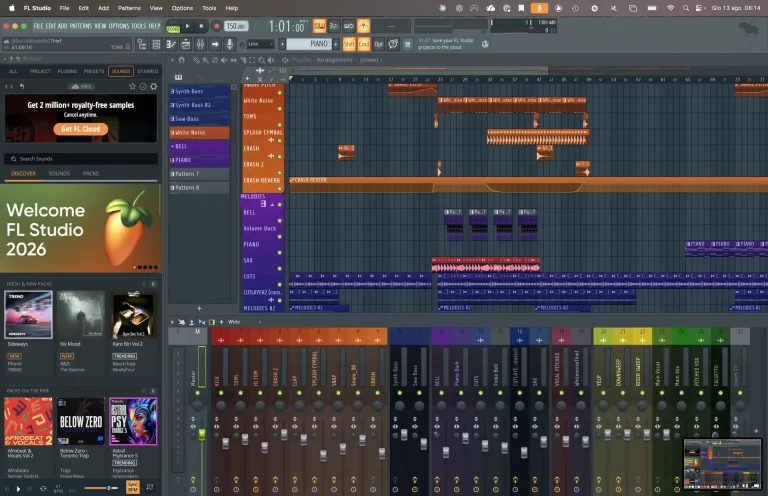768x496 pixels.
Task: Turn the KICK mixer track pan knob
Action: pyautogui.click(x=221, y=405)
